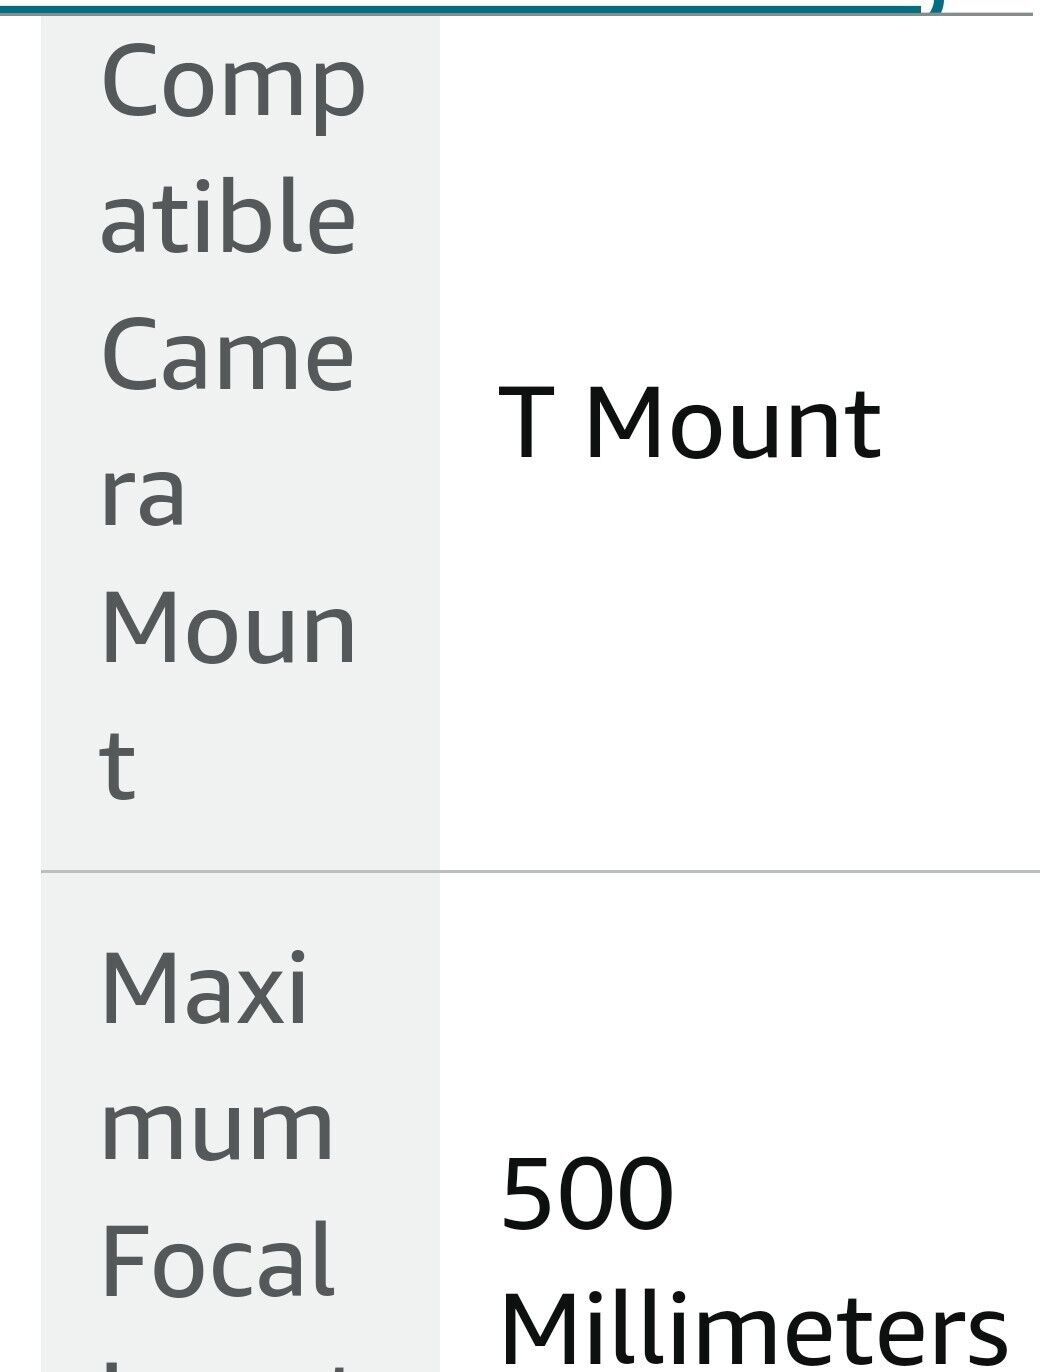Click the Millimeters unit text
1058x1372 pixels.
[x=754, y=1330]
